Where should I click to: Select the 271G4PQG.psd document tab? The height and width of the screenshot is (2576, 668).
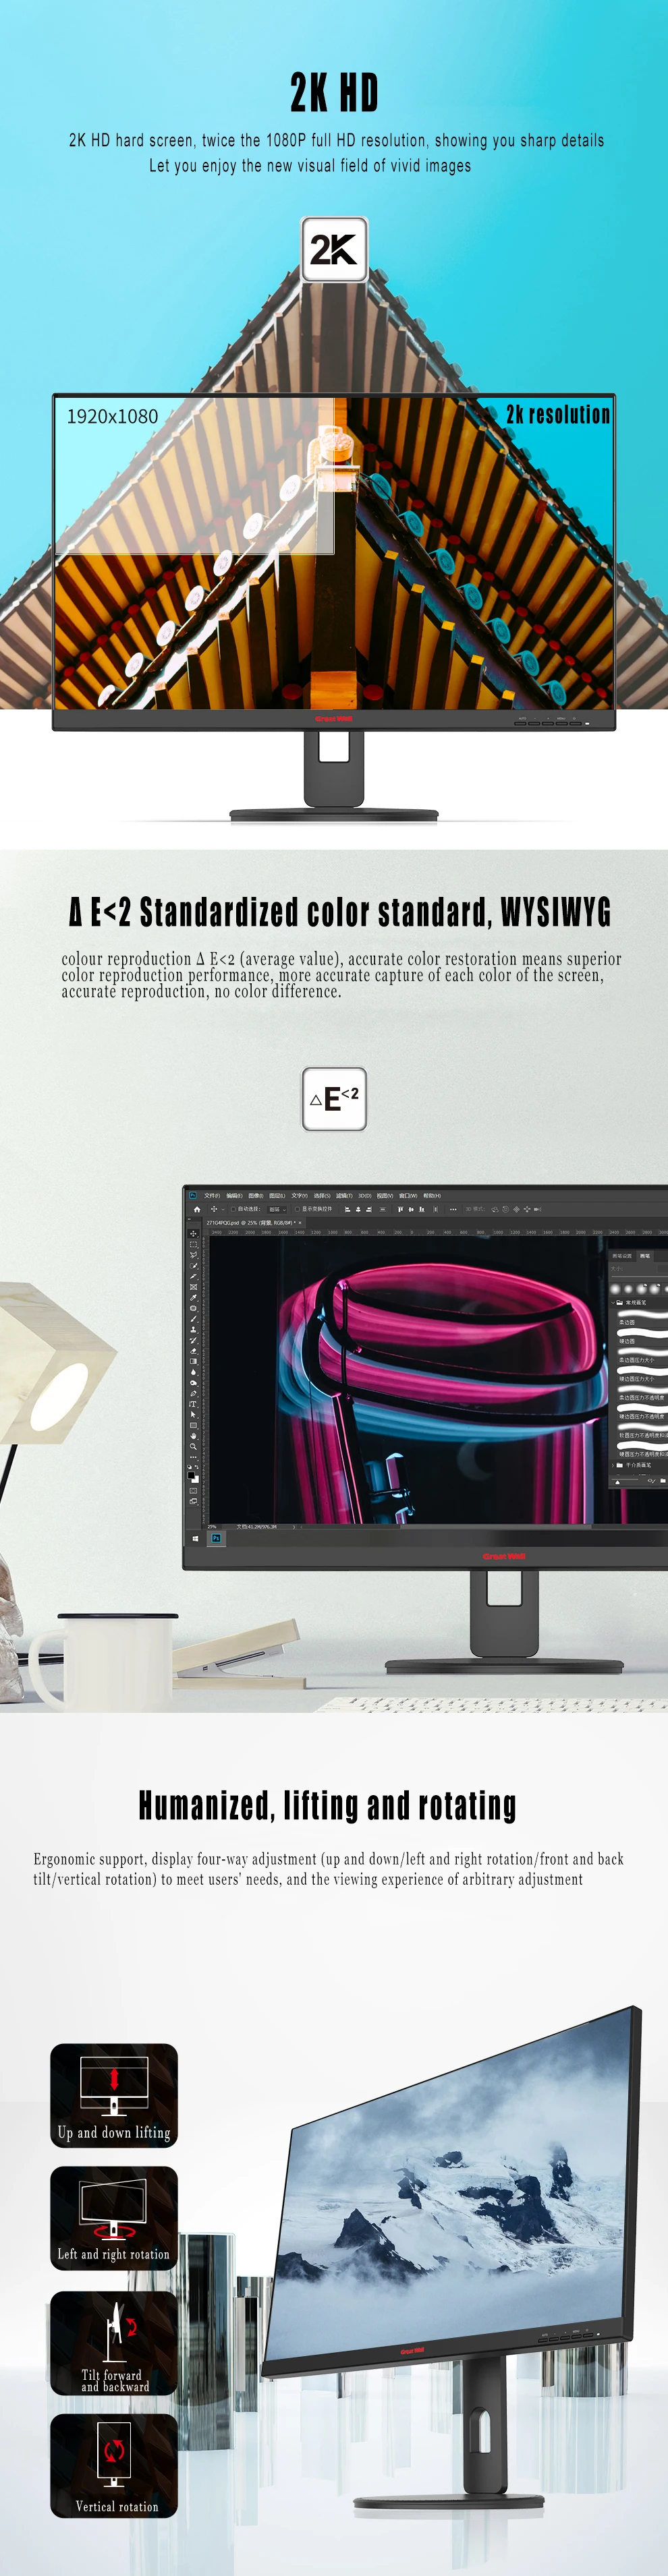pyautogui.click(x=253, y=1222)
